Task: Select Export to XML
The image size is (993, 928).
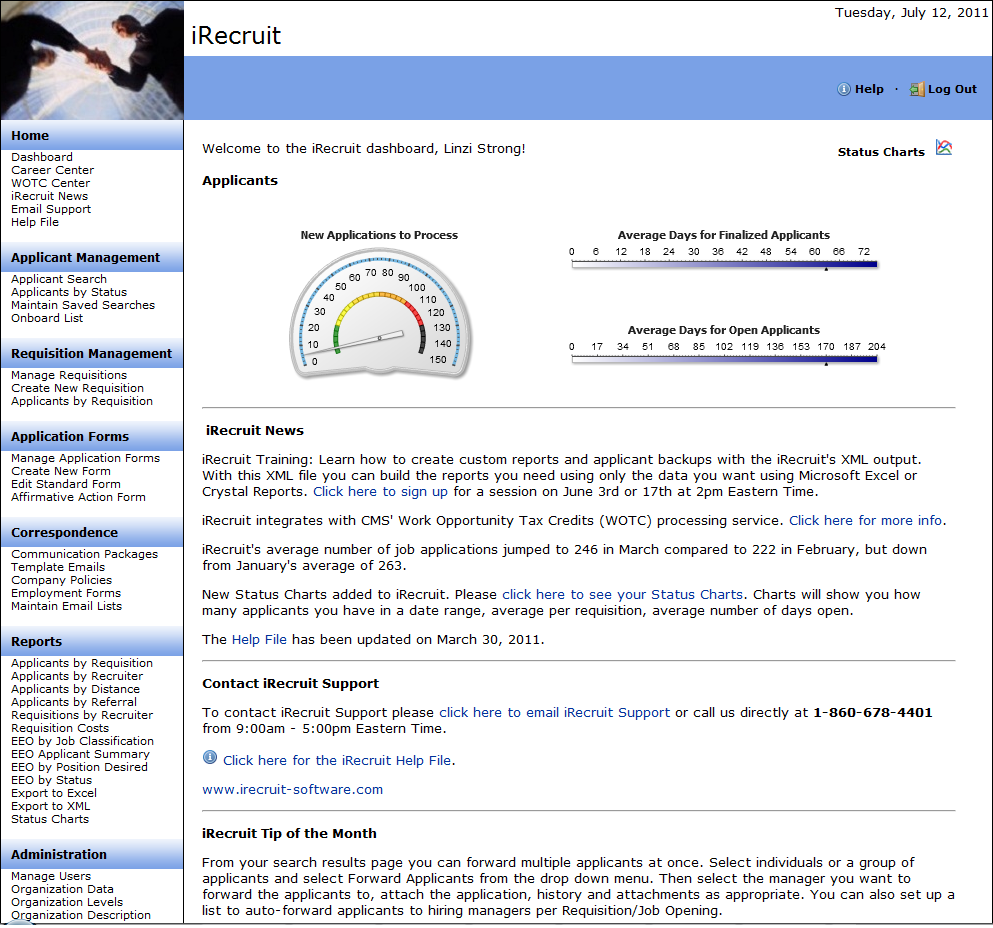Action: 51,806
